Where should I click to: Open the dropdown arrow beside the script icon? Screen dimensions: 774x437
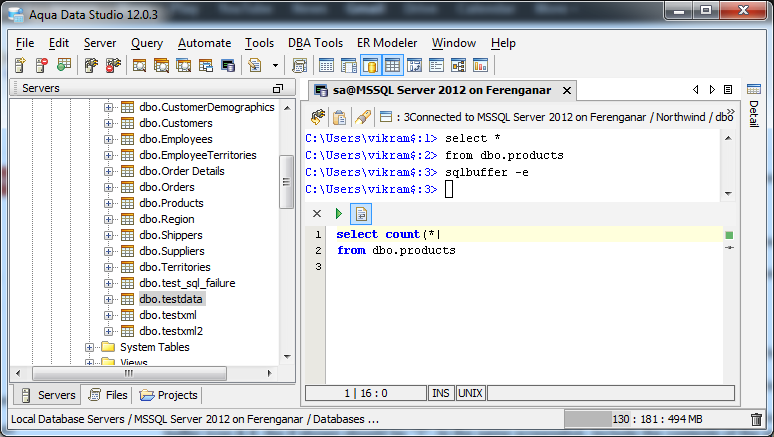tap(275, 65)
